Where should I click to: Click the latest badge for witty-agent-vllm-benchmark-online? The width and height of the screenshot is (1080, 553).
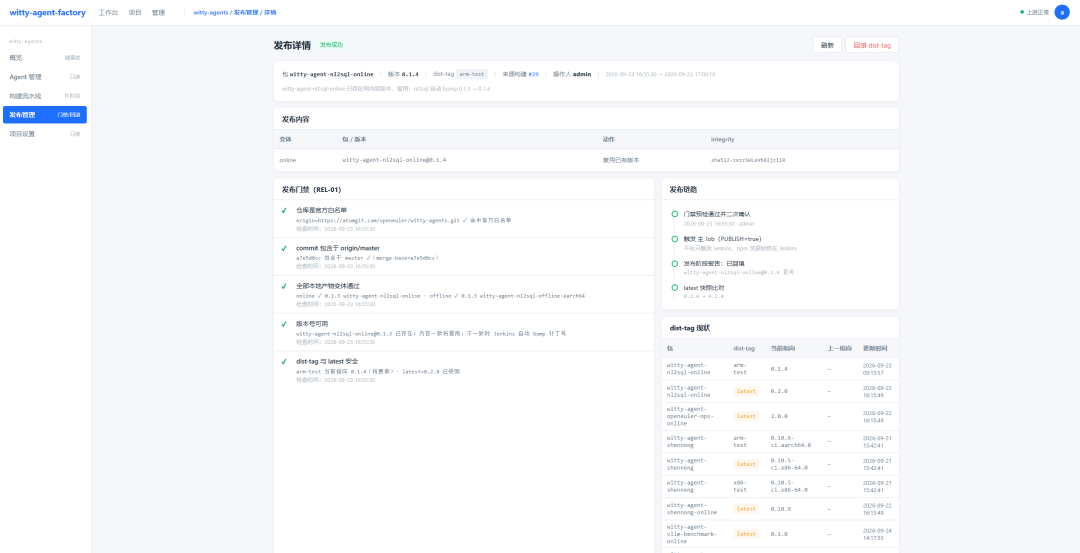(x=746, y=534)
